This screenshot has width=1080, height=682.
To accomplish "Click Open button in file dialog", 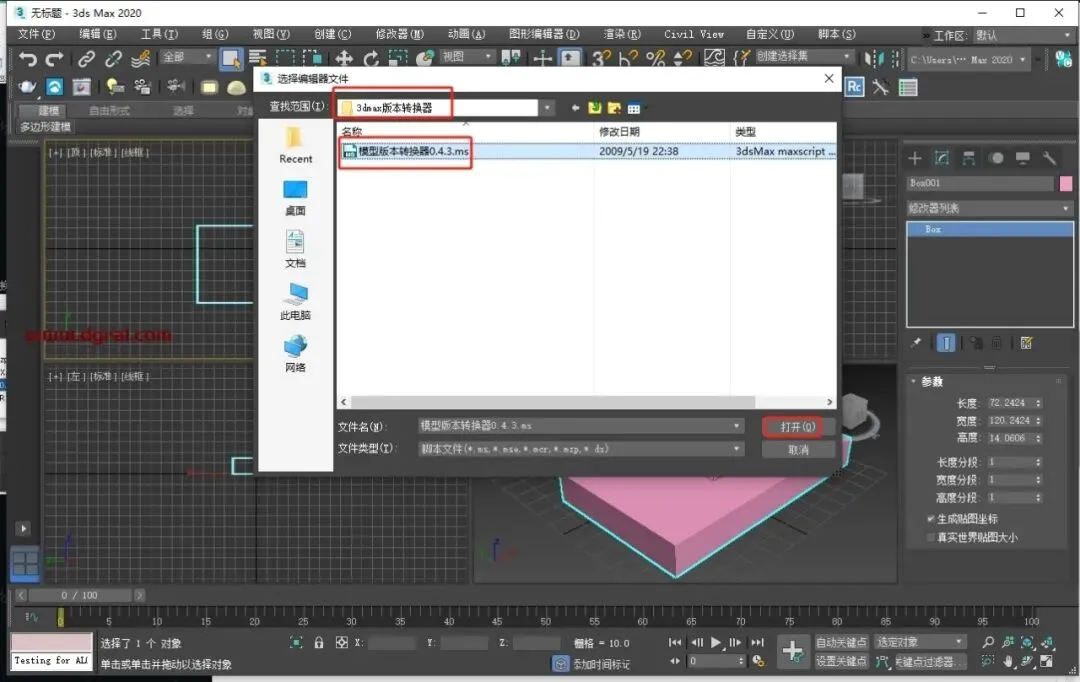I will [x=798, y=427].
